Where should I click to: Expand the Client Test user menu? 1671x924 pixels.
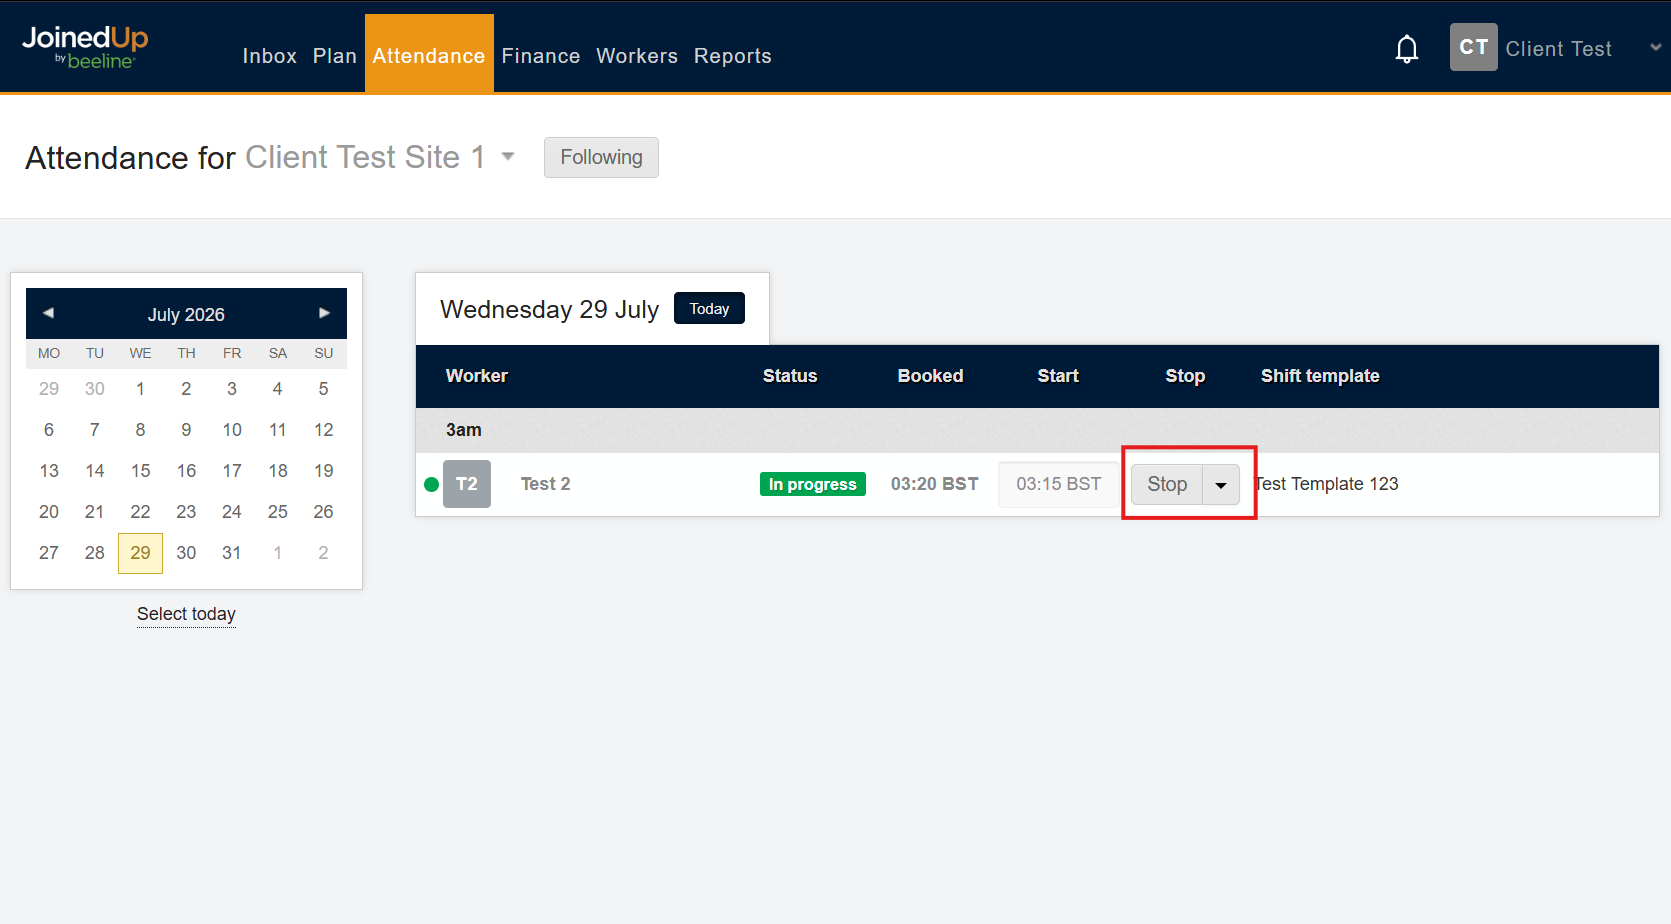pyautogui.click(x=1655, y=47)
